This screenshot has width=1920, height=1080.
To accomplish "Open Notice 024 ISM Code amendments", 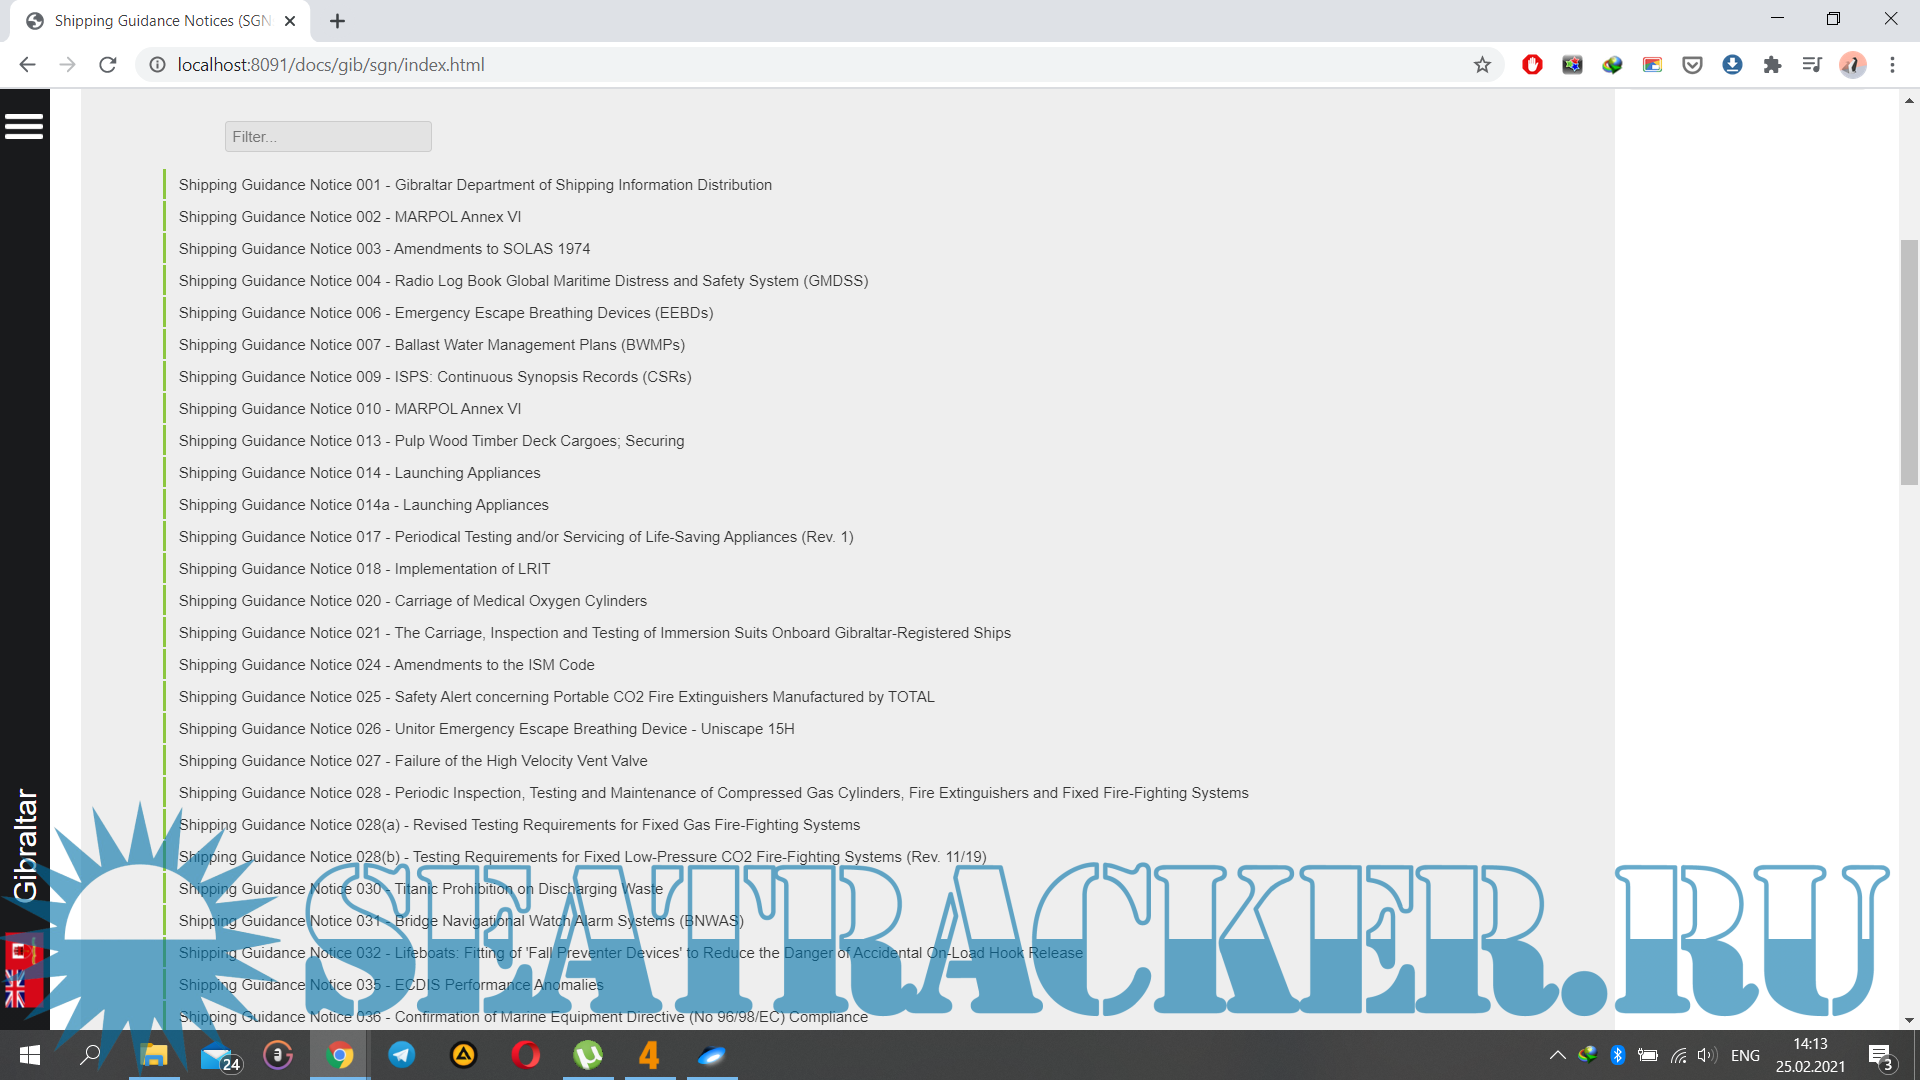I will coord(386,665).
